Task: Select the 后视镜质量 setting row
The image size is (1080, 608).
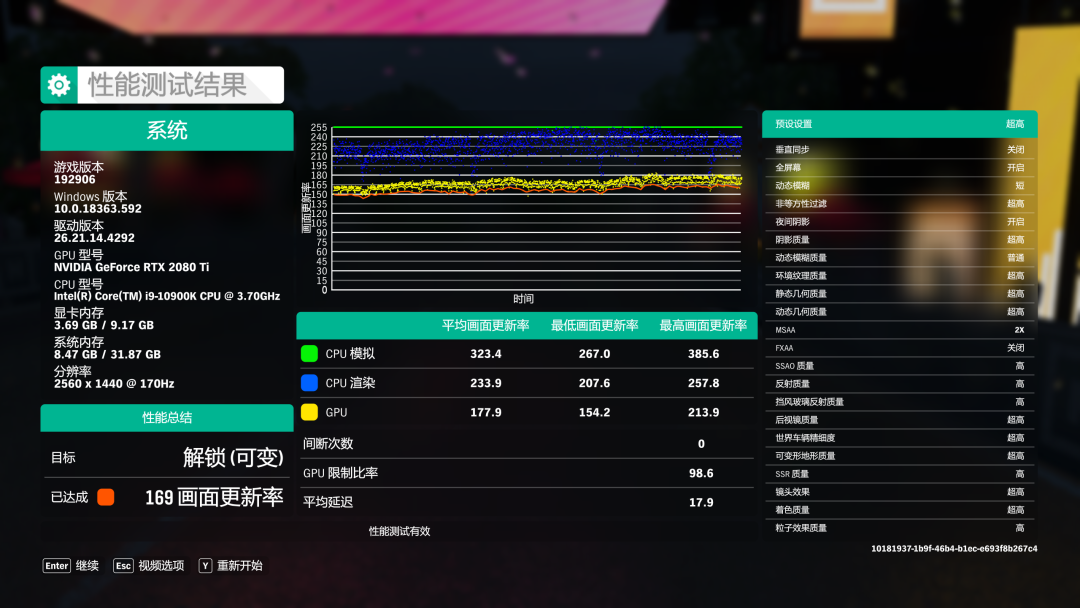Action: [900, 420]
